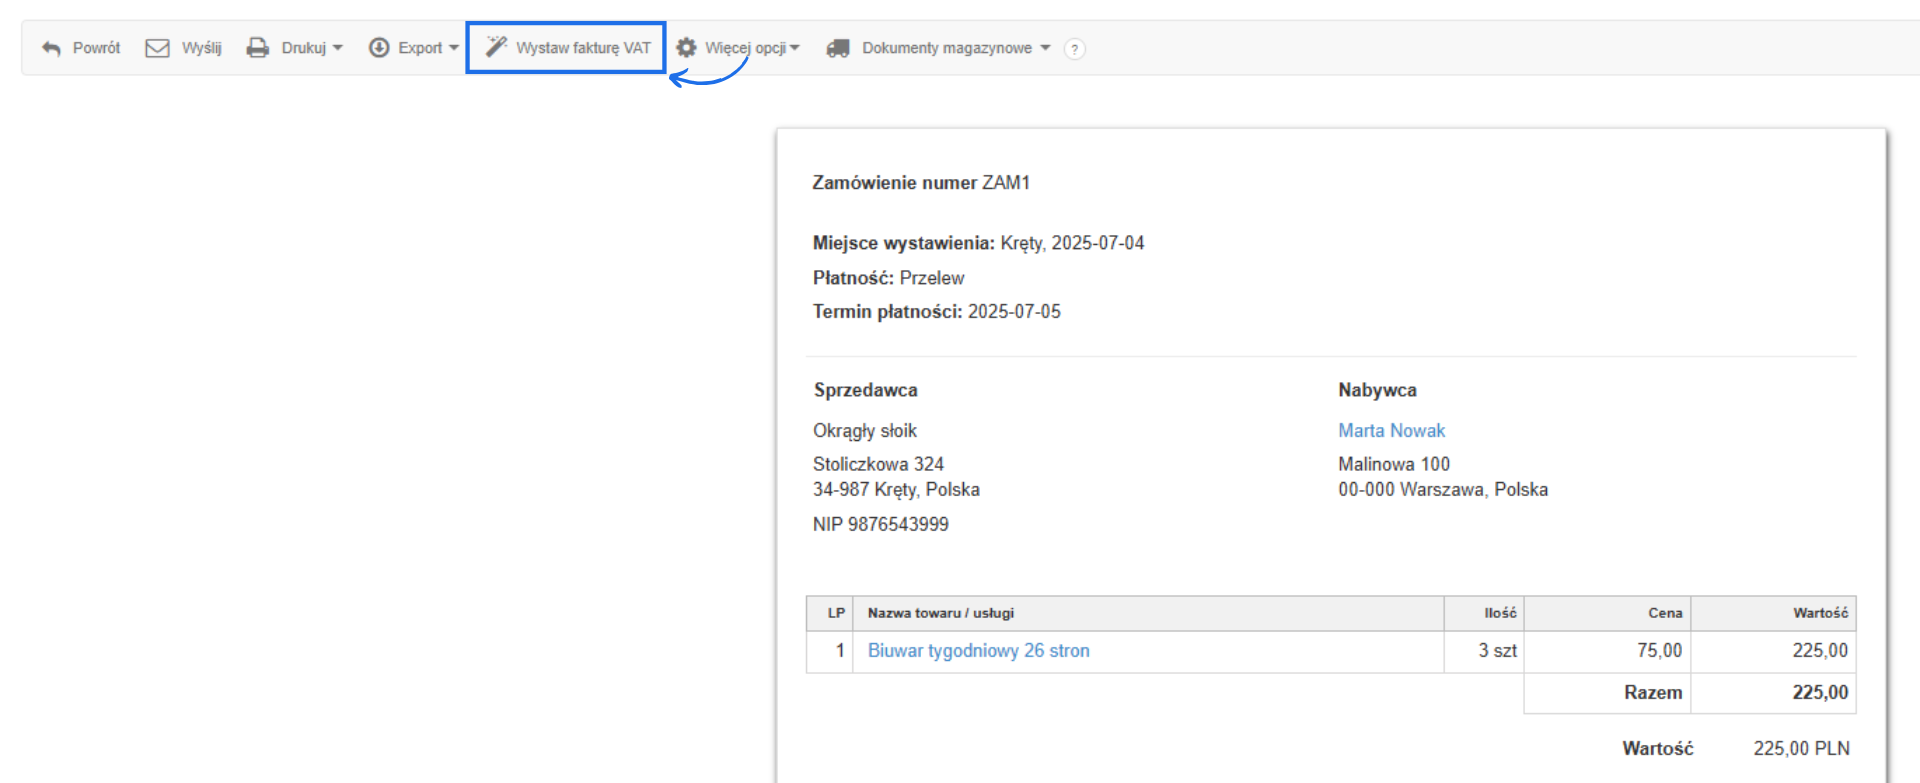Click the magic wand invoice icon
The height and width of the screenshot is (783, 1920).
point(496,47)
